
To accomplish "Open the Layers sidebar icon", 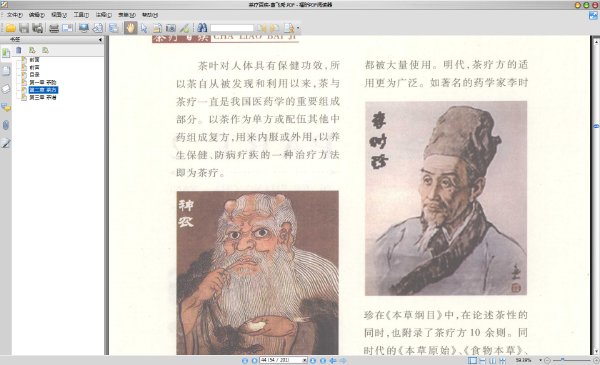I will pyautogui.click(x=6, y=89).
